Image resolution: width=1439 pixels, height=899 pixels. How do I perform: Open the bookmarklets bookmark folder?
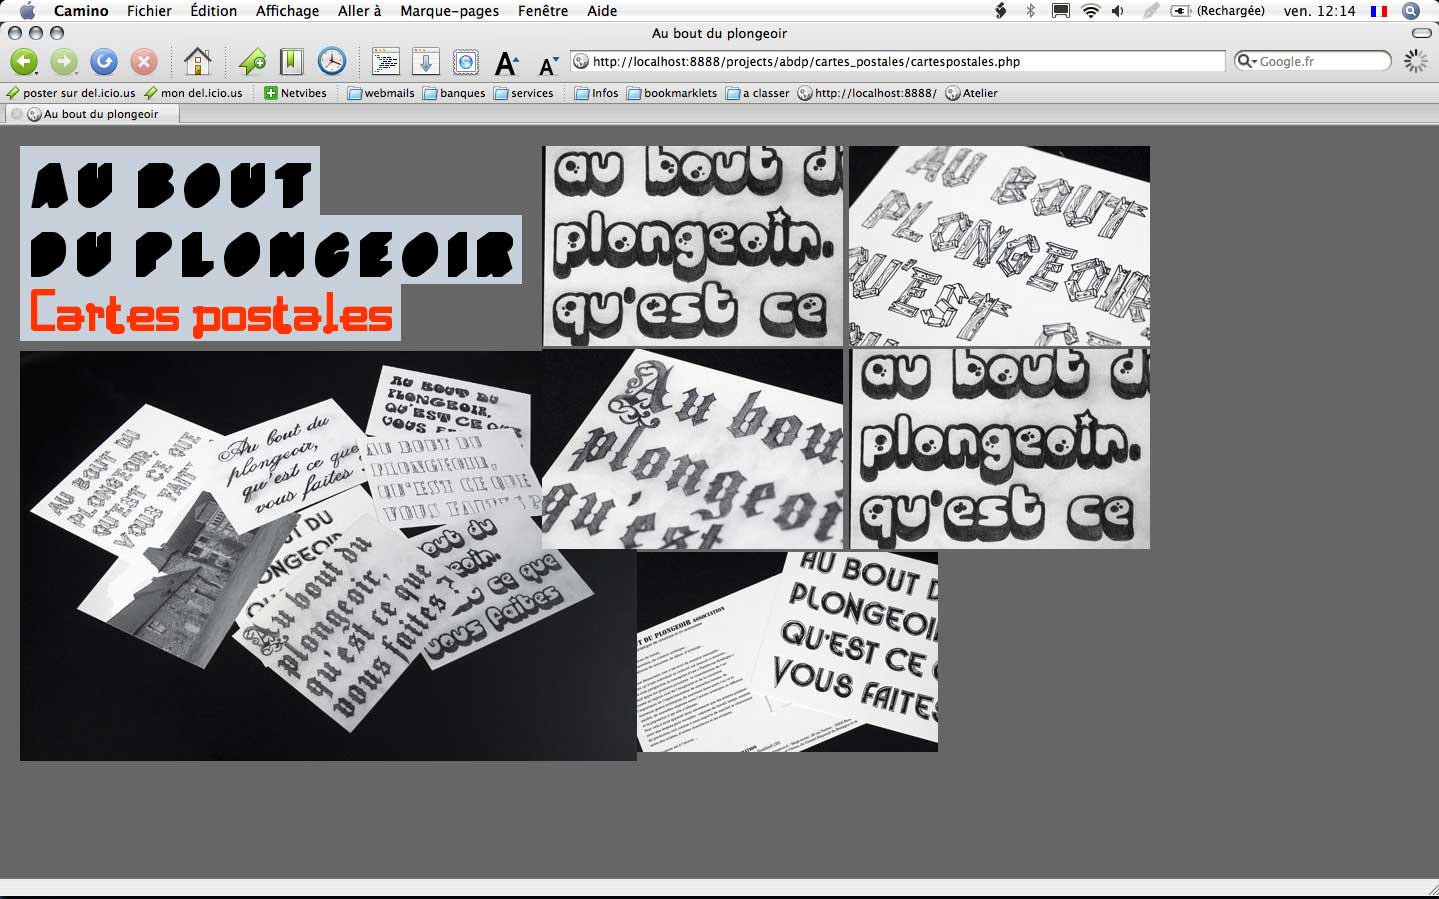pyautogui.click(x=672, y=93)
